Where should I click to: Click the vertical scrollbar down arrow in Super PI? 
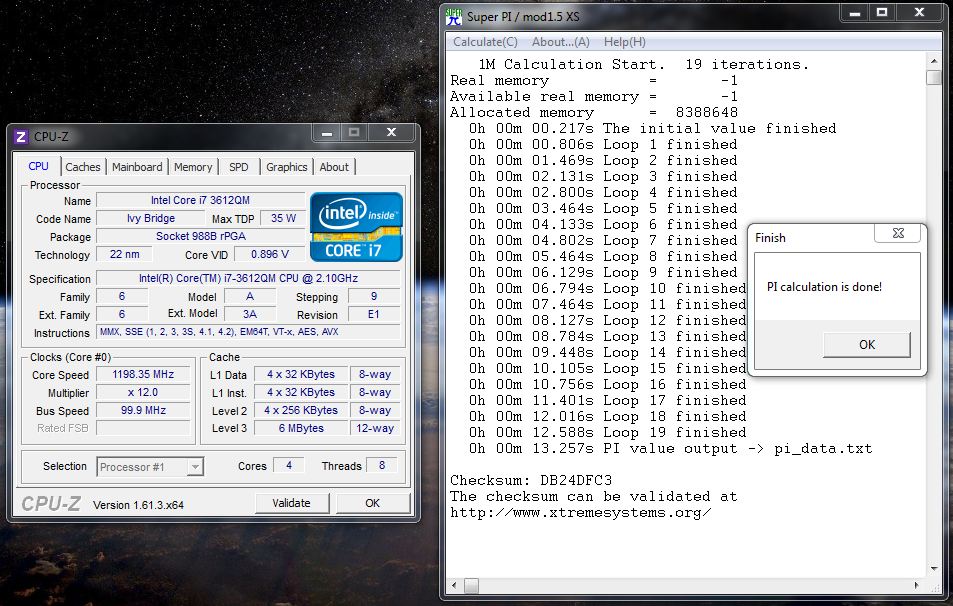934,570
